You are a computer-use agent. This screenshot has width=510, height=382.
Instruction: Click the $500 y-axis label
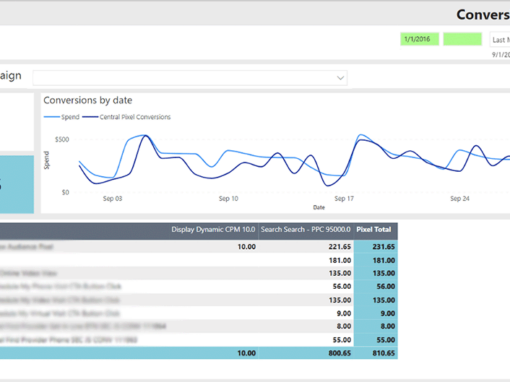tap(62, 139)
